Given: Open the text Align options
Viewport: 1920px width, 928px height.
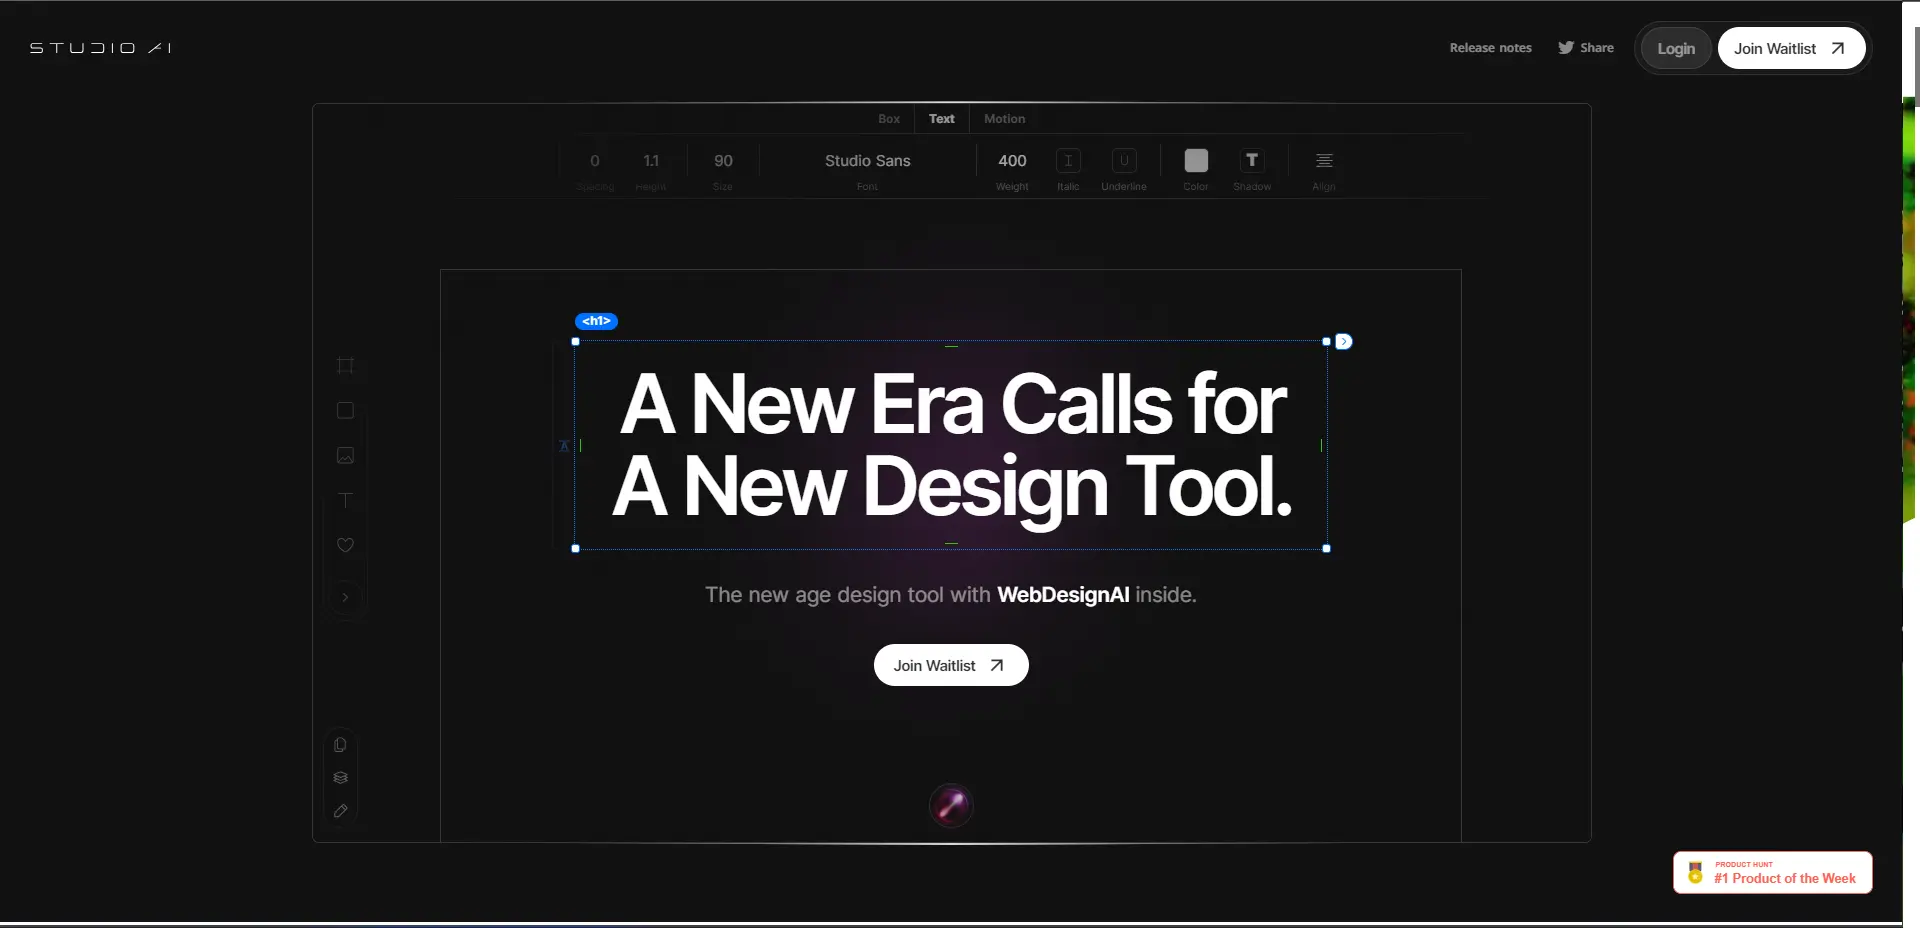Looking at the screenshot, I should coord(1324,161).
